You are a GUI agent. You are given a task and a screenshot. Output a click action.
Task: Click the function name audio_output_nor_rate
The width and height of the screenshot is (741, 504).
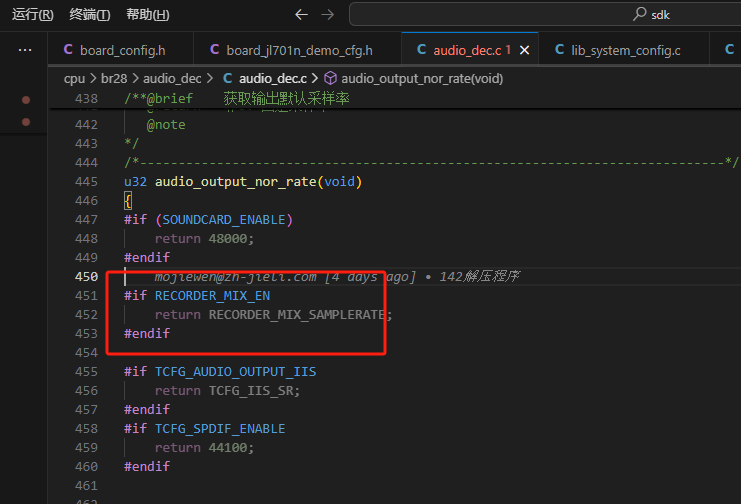(235, 182)
